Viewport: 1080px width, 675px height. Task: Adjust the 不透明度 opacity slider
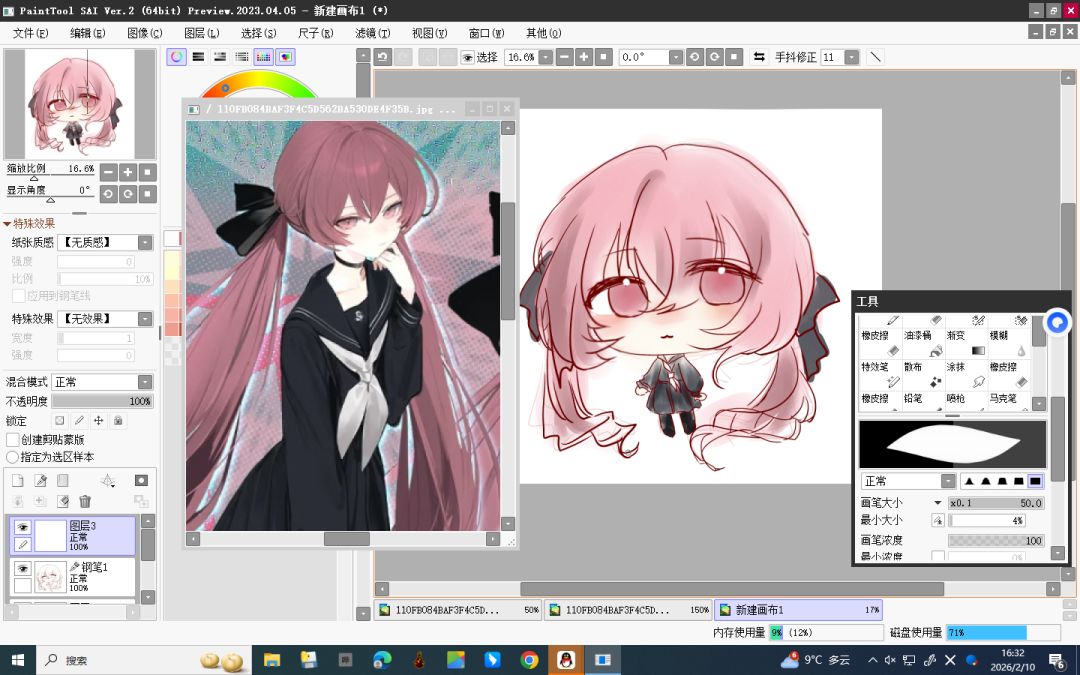(x=103, y=401)
